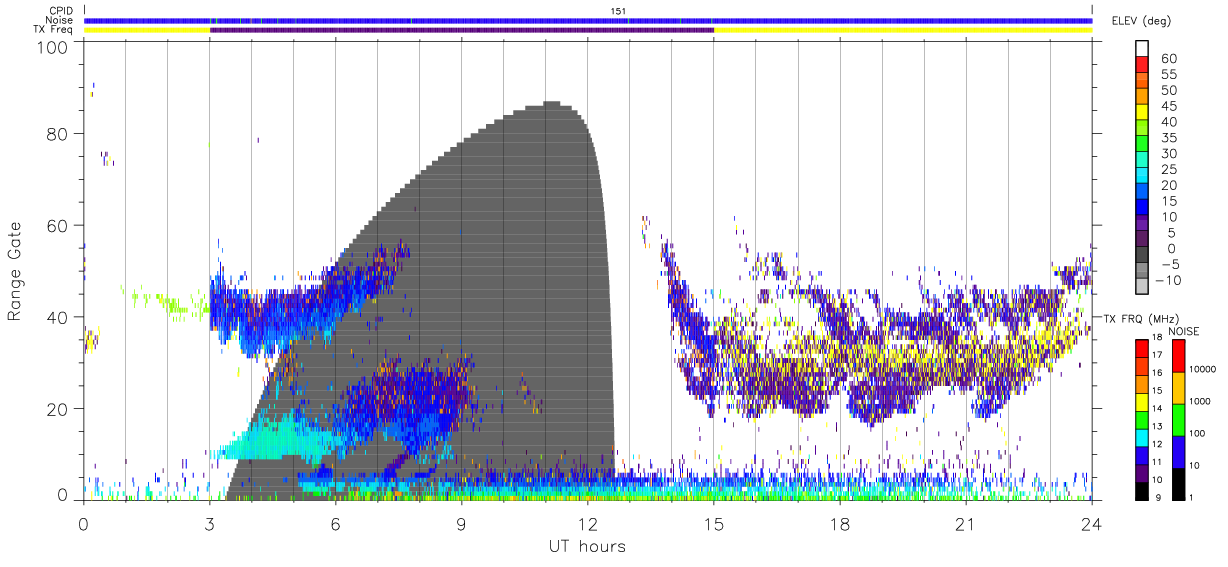The image size is (1228, 567).
Task: Click the blue Noise strip at the top
Action: click(x=588, y=20)
